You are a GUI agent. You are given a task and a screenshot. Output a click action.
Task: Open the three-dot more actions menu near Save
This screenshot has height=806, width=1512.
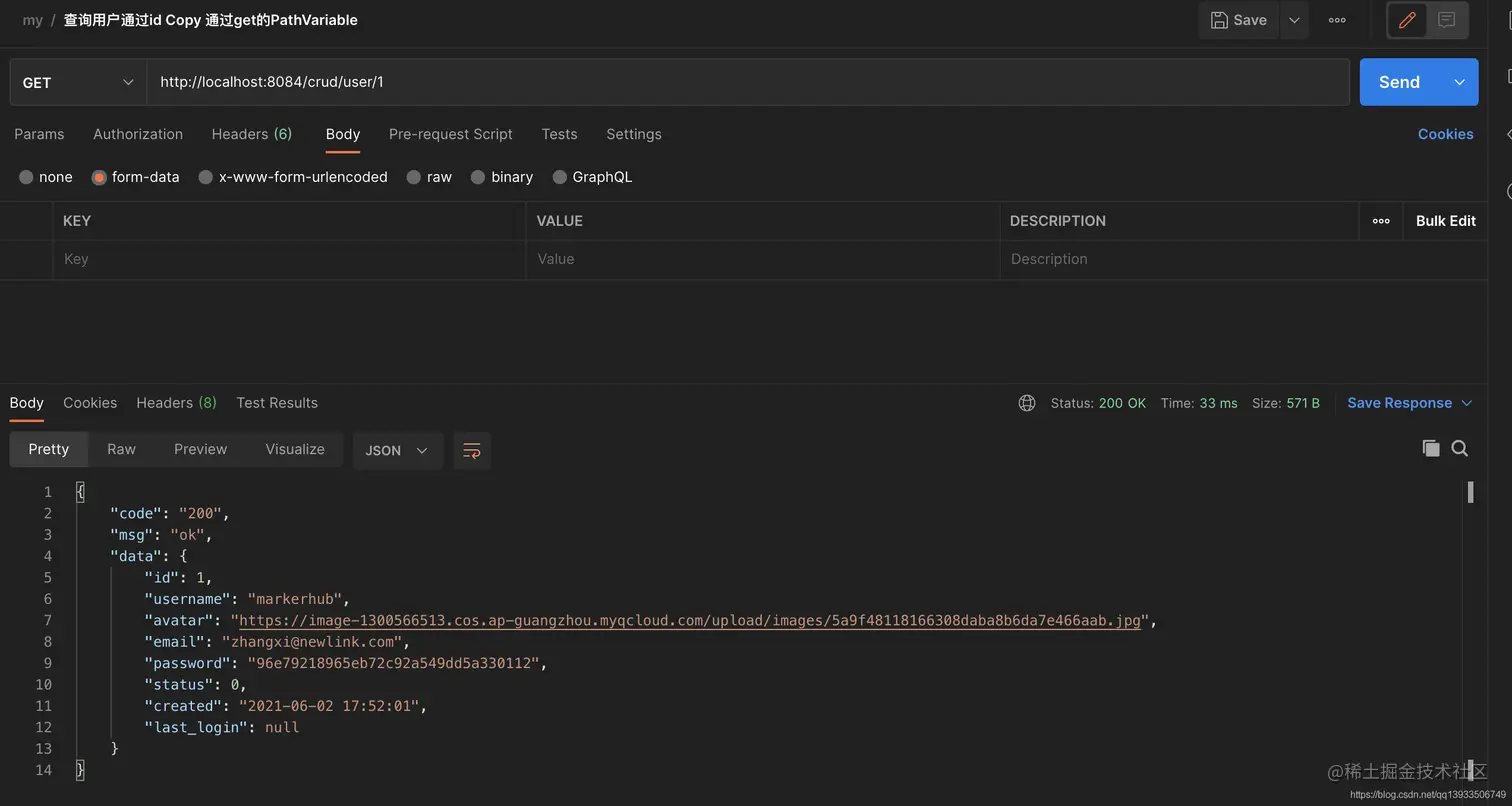1337,20
